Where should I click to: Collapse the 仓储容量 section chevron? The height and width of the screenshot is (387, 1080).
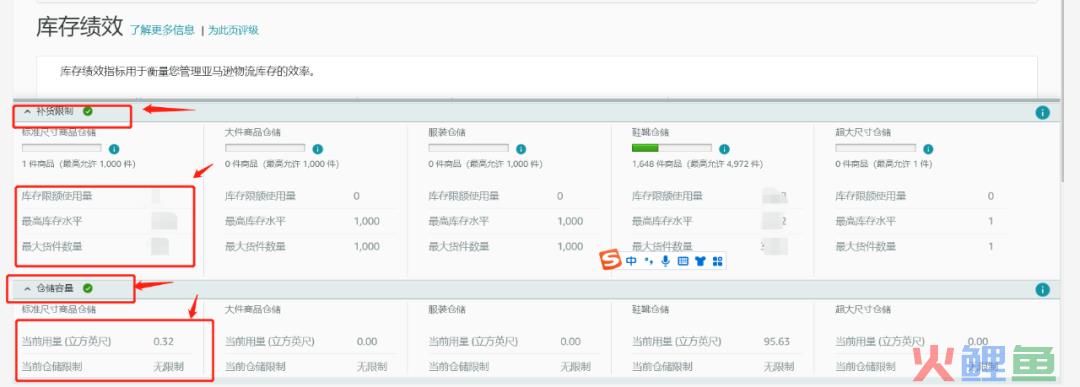(28, 289)
